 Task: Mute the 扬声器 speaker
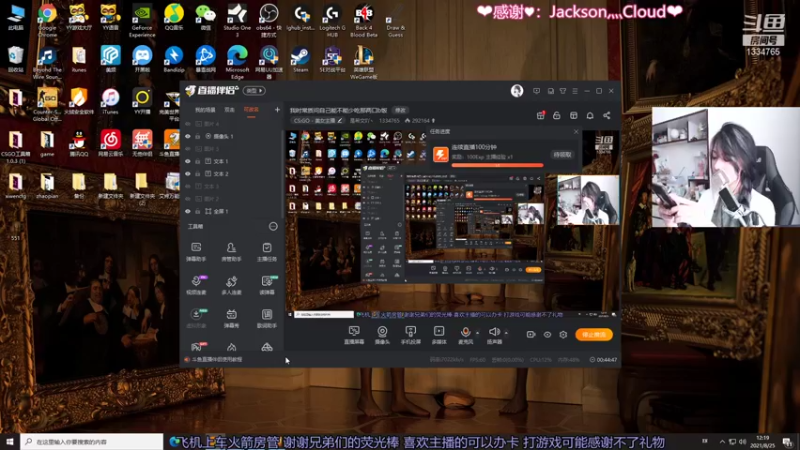point(494,335)
